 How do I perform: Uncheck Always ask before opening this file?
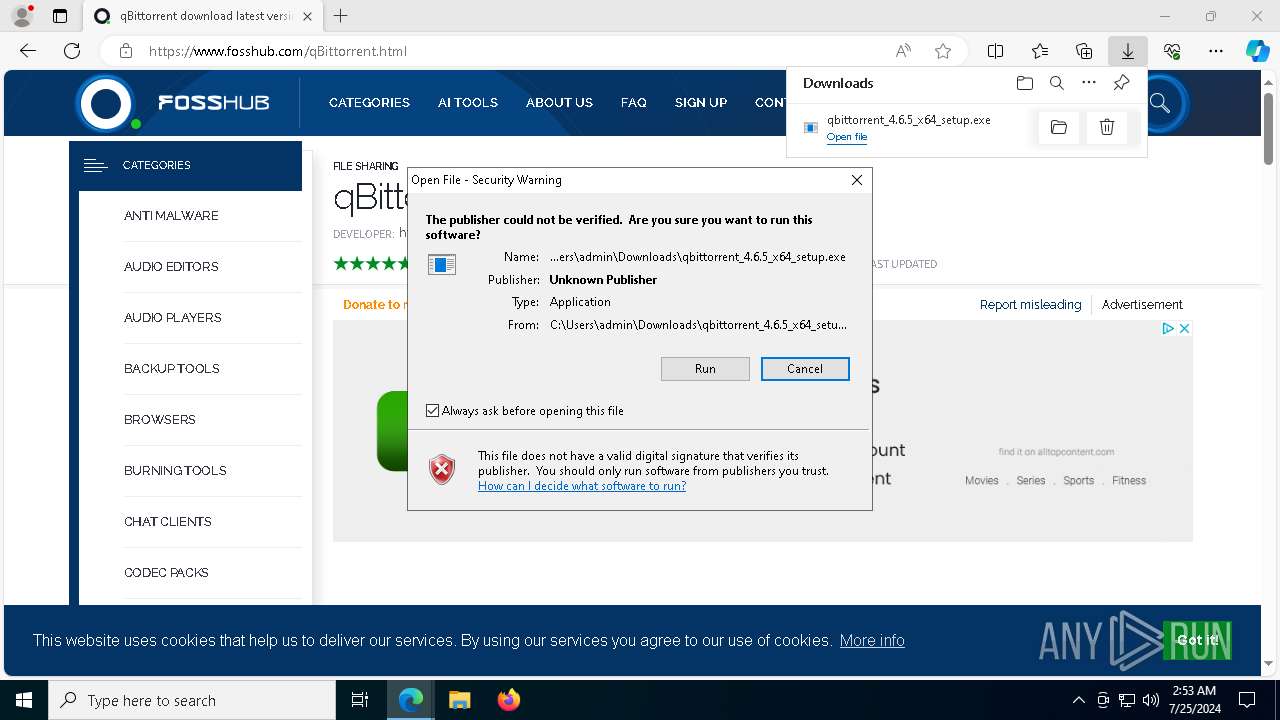coord(432,411)
